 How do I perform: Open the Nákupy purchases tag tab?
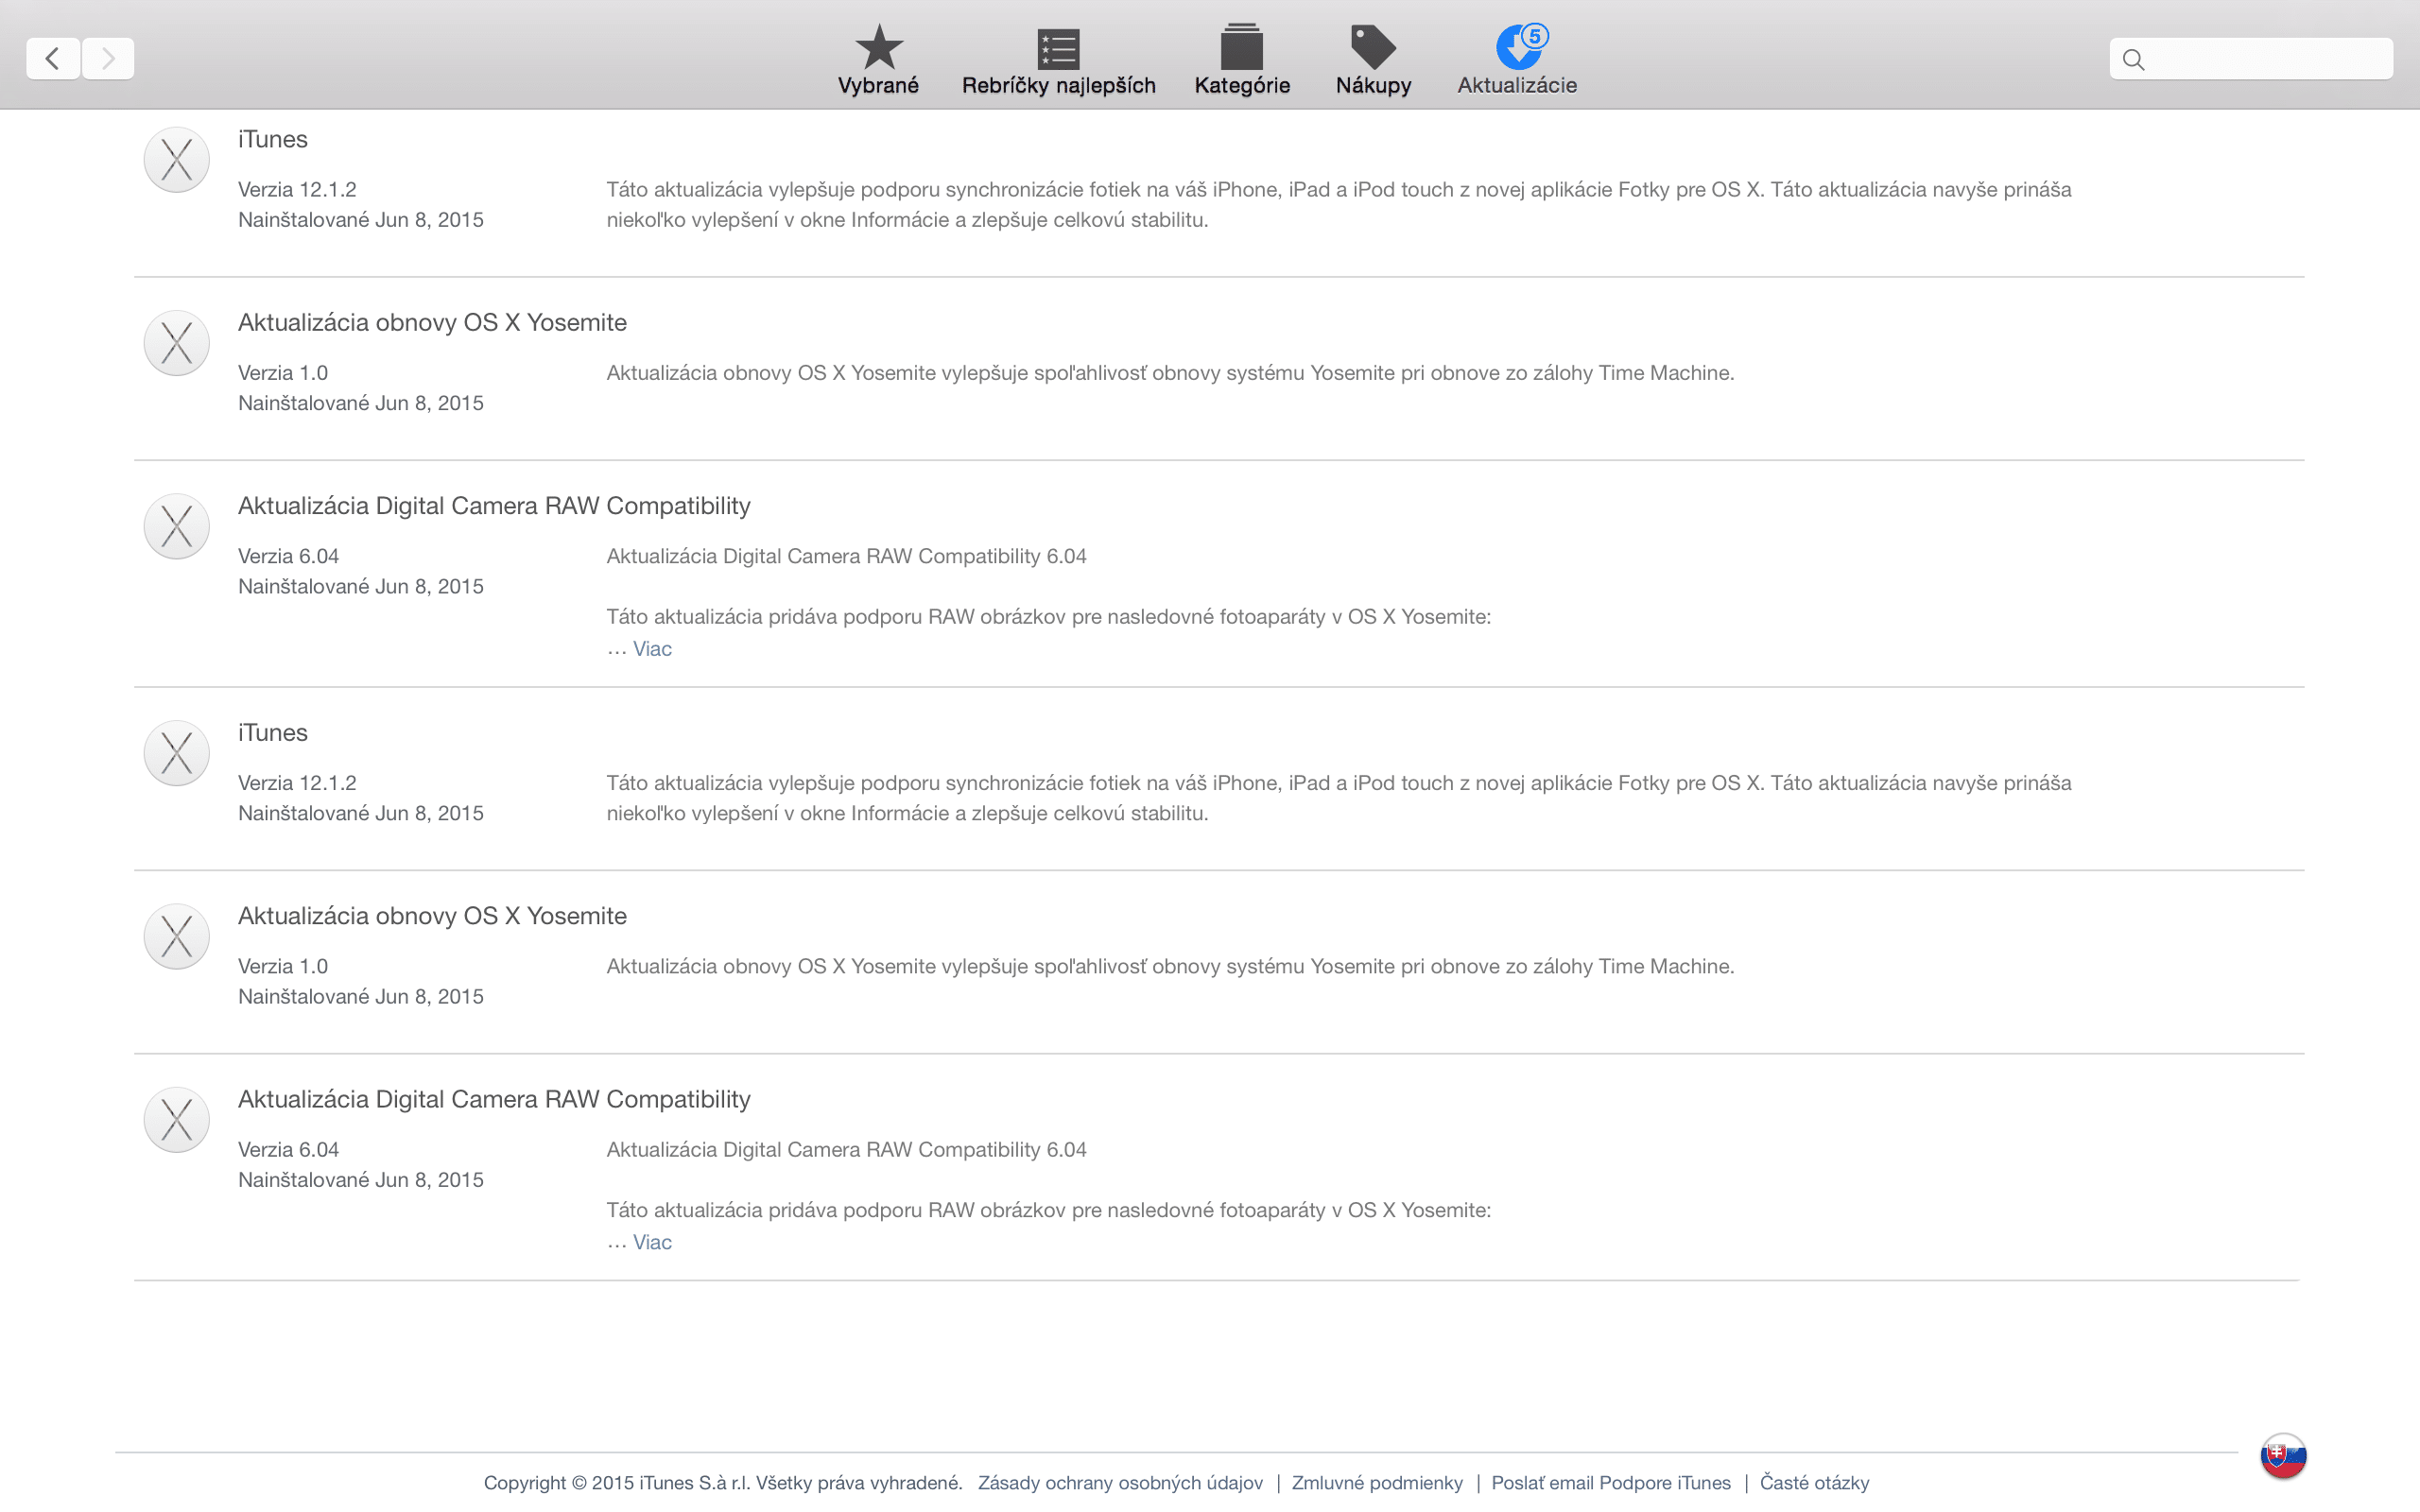[1373, 59]
